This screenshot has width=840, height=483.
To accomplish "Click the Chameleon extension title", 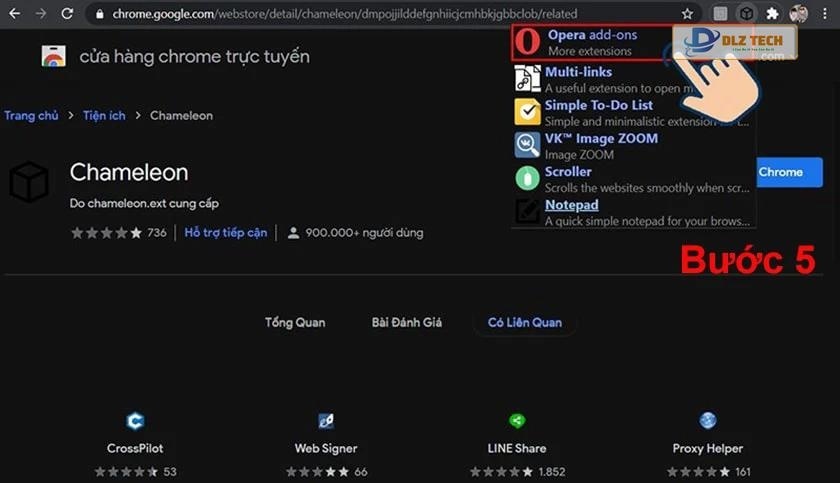I will click(129, 172).
